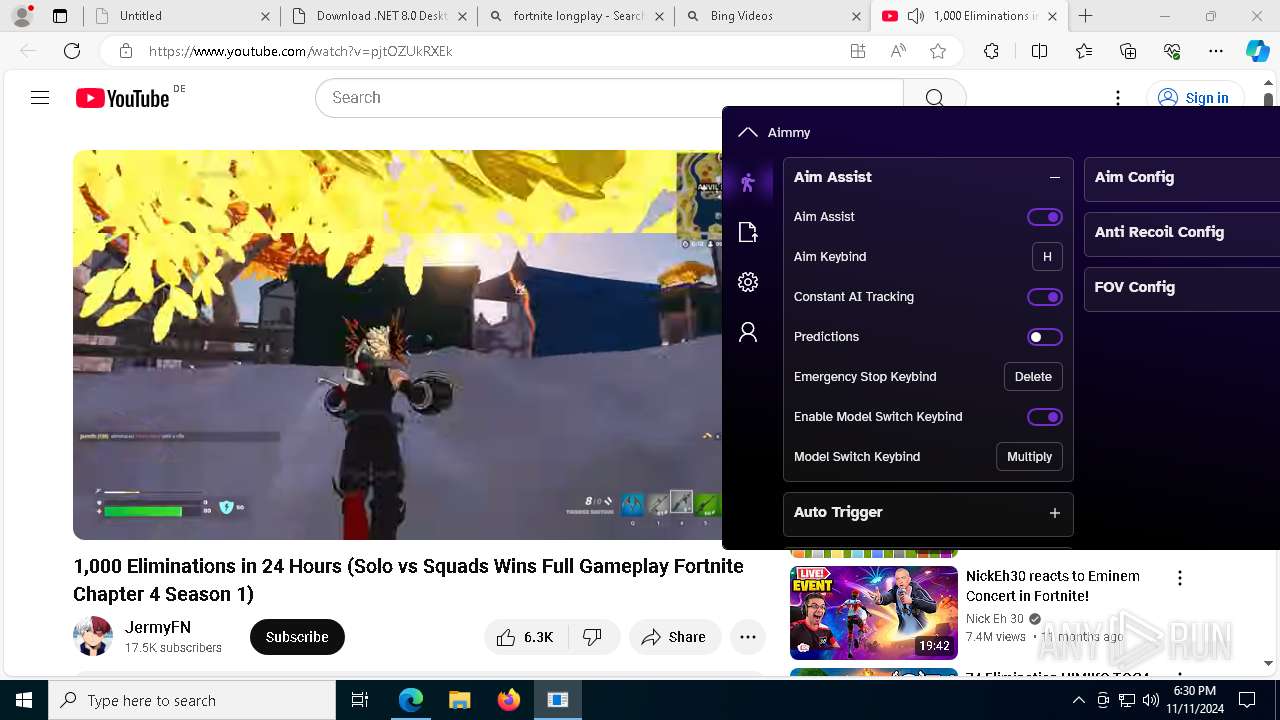
Task: Open File Explorer from taskbar
Action: [x=459, y=700]
